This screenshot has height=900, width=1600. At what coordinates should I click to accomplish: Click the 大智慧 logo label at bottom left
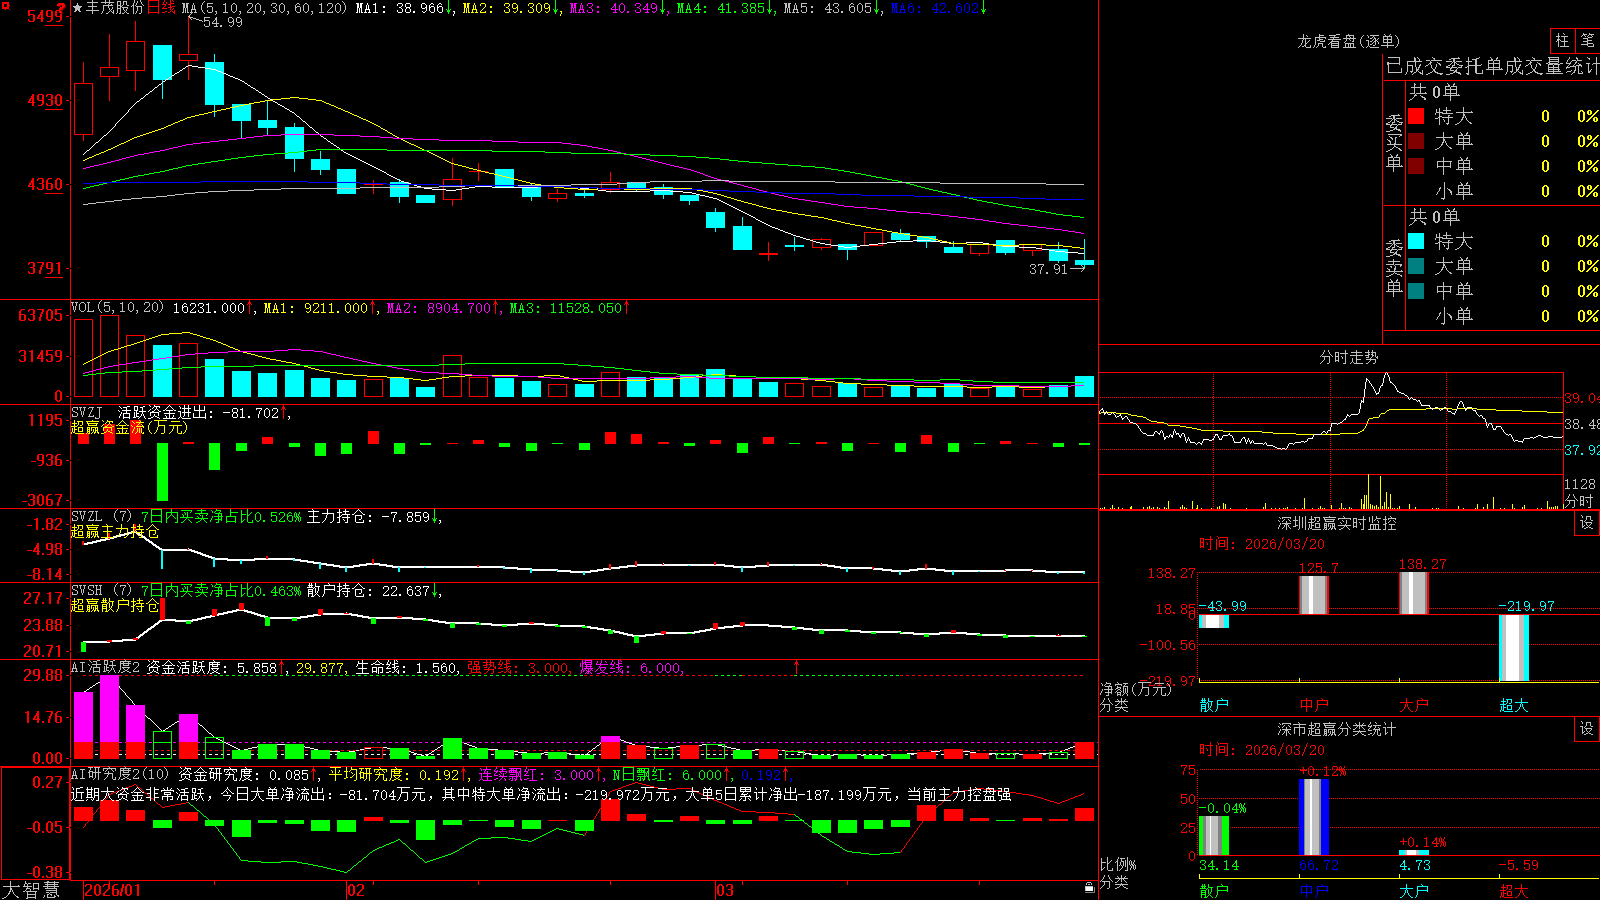point(31,890)
